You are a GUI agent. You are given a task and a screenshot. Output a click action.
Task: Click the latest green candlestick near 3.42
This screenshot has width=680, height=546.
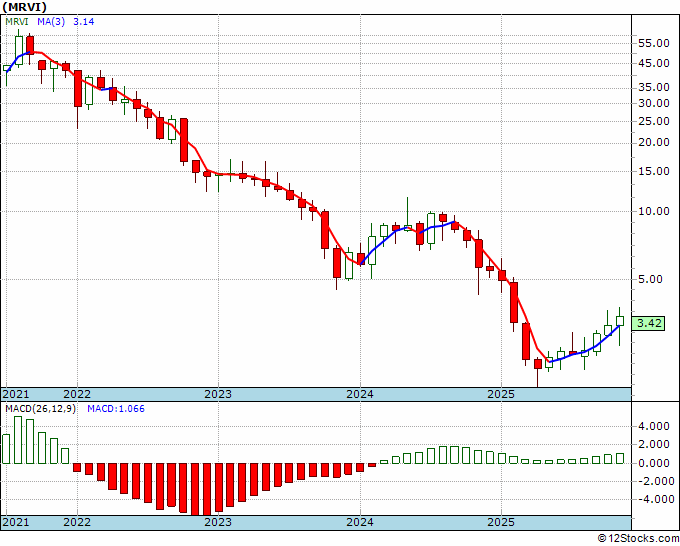620,321
